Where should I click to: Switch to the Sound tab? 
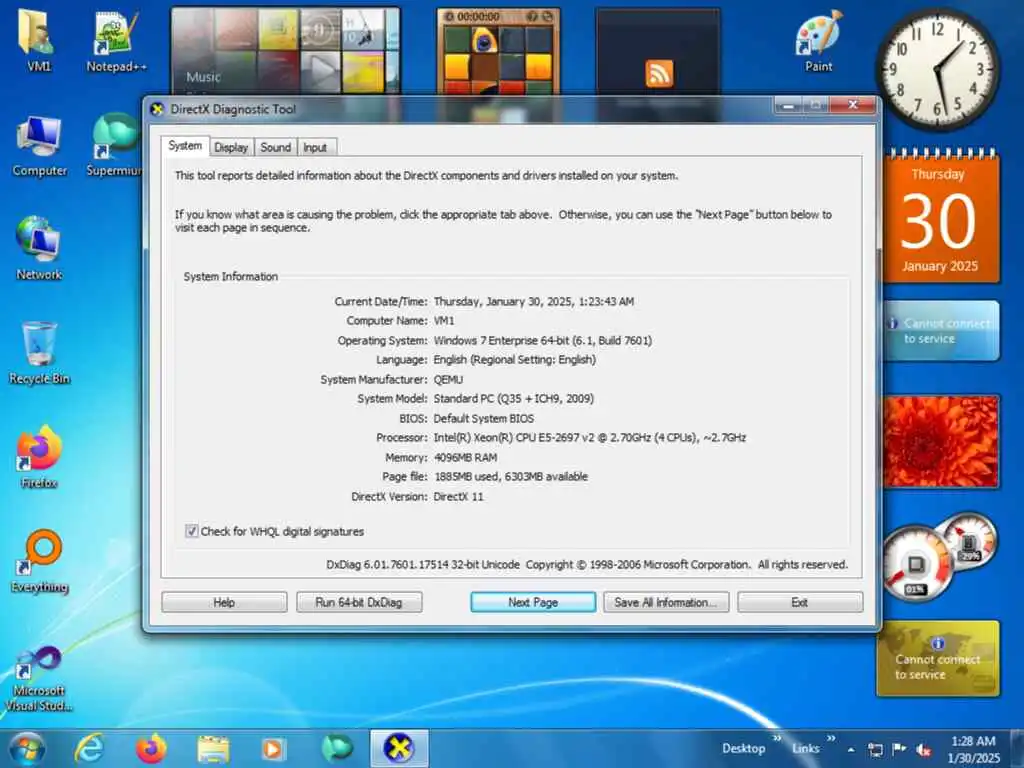[x=276, y=148]
